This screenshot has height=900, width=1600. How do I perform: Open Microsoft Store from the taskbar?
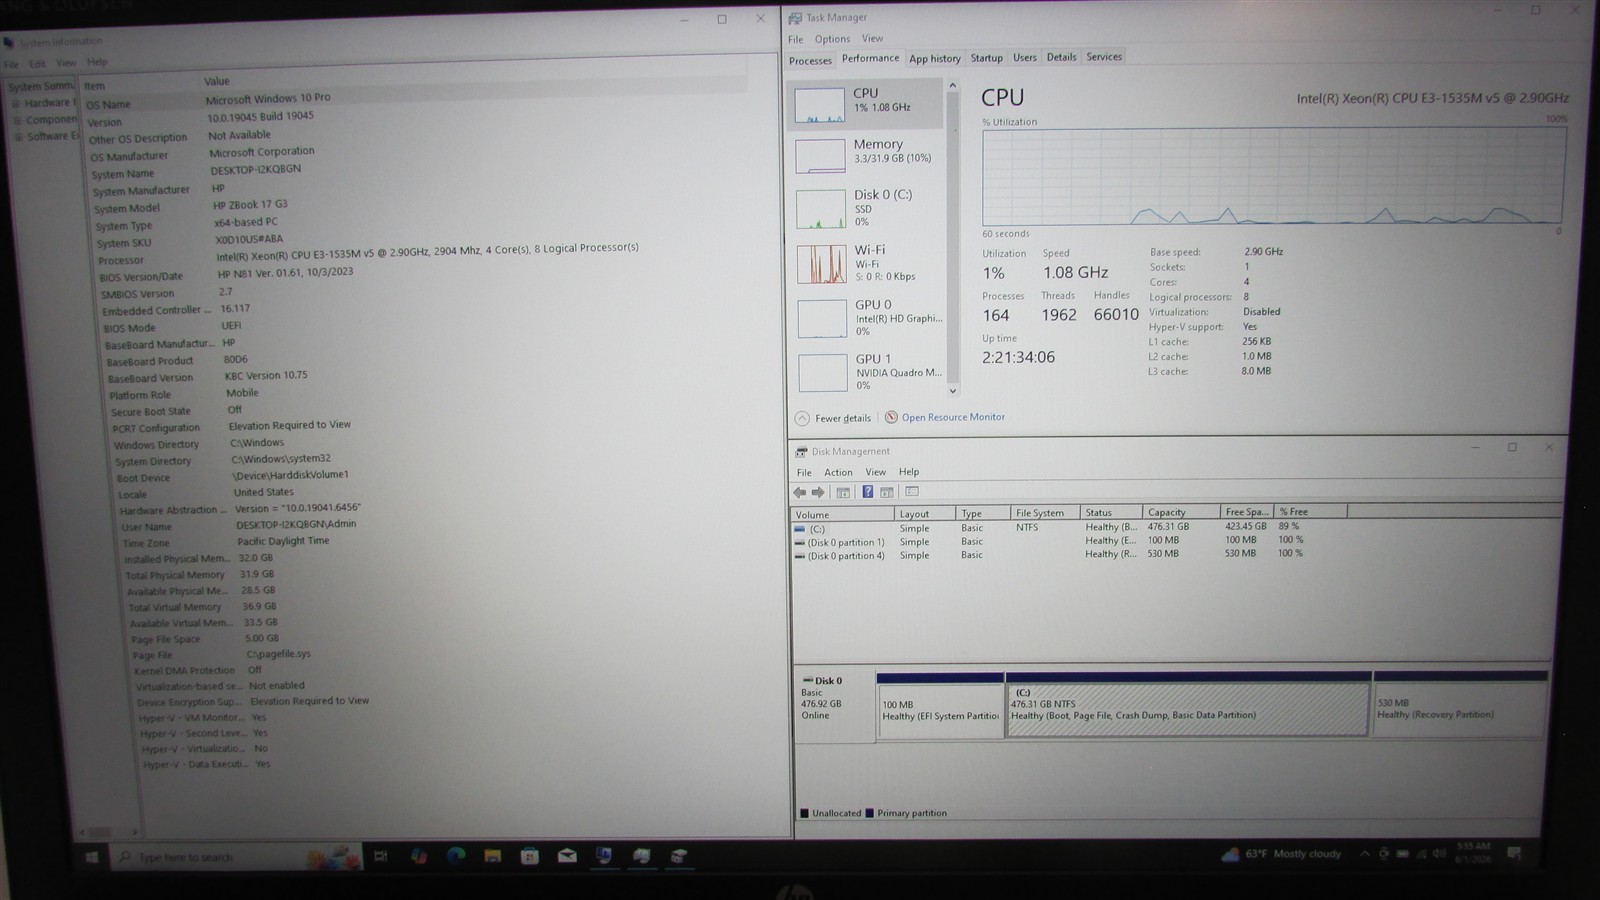pyautogui.click(x=530, y=856)
